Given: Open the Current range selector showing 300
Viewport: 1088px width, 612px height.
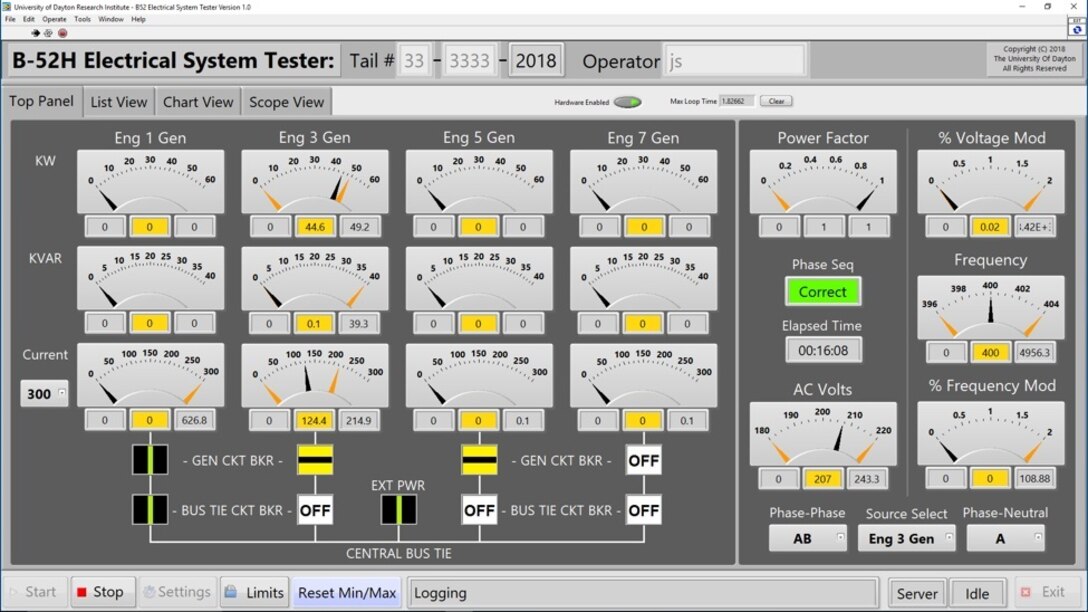Looking at the screenshot, I should click(42, 394).
